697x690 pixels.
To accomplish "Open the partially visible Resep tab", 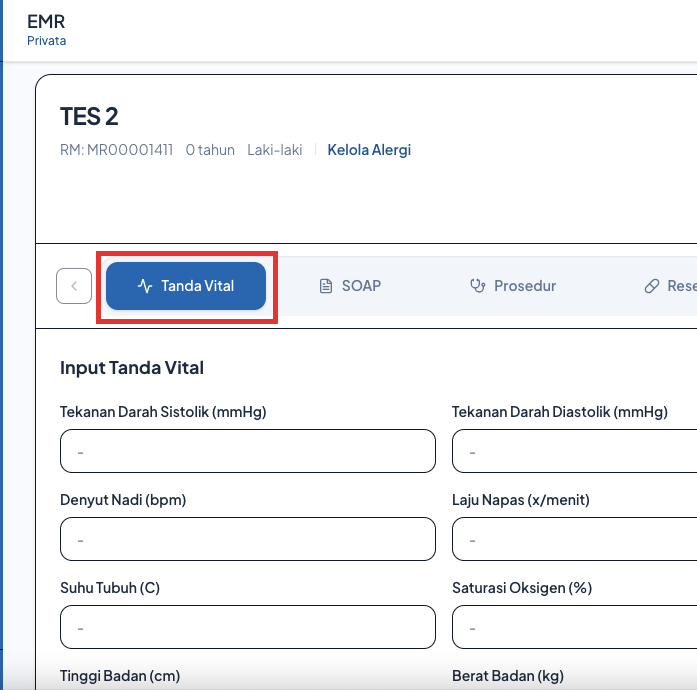I will tap(670, 286).
